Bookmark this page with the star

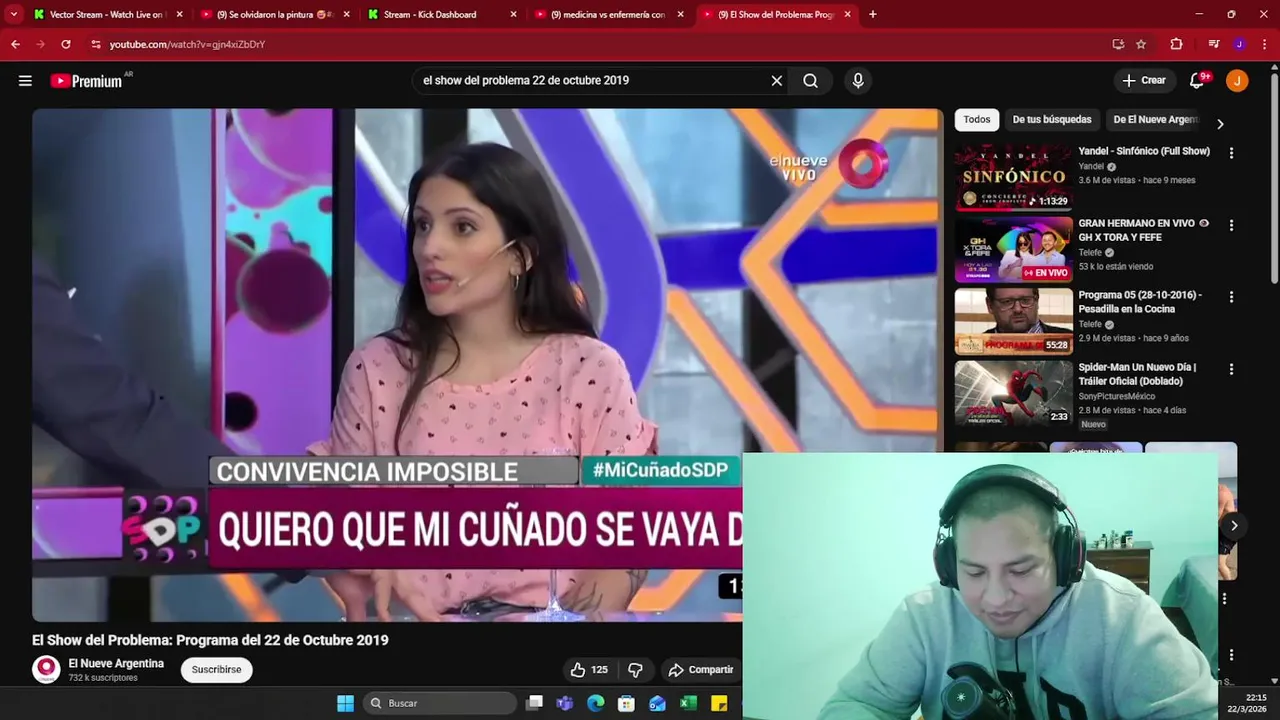(1141, 44)
